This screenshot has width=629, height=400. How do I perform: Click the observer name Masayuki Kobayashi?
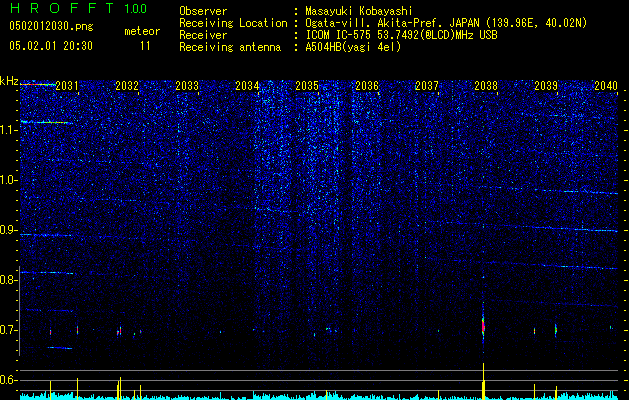tap(359, 11)
